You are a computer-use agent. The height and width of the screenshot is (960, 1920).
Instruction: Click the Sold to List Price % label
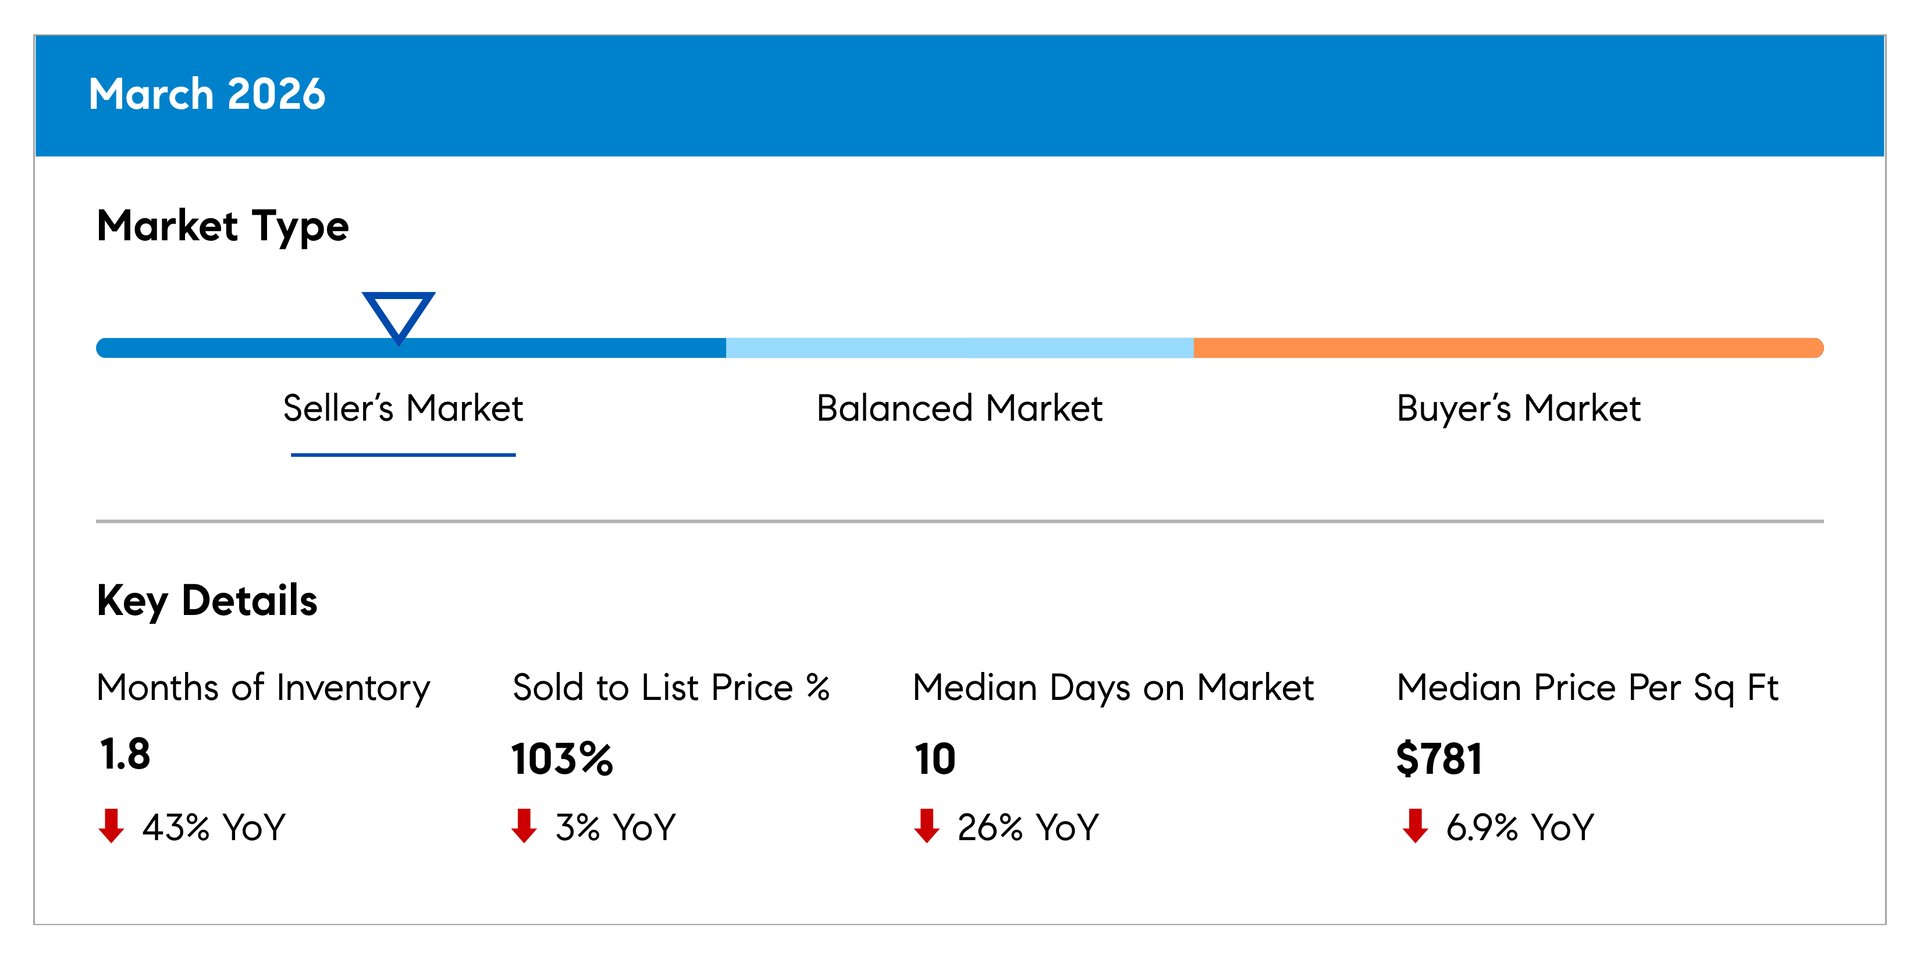tap(671, 688)
